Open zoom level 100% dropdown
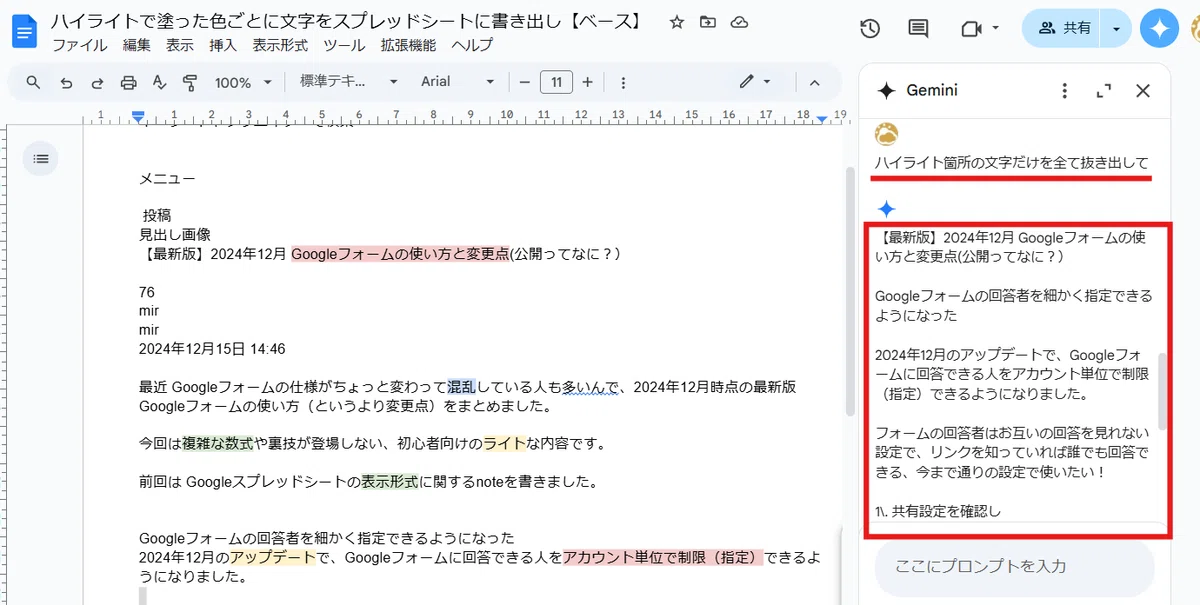Viewport: 1200px width, 605px height. tap(244, 82)
